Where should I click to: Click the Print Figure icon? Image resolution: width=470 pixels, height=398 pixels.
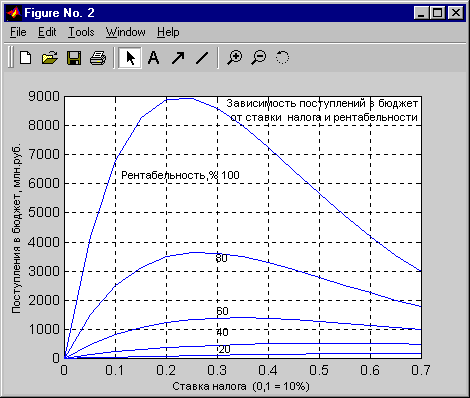[x=98, y=58]
